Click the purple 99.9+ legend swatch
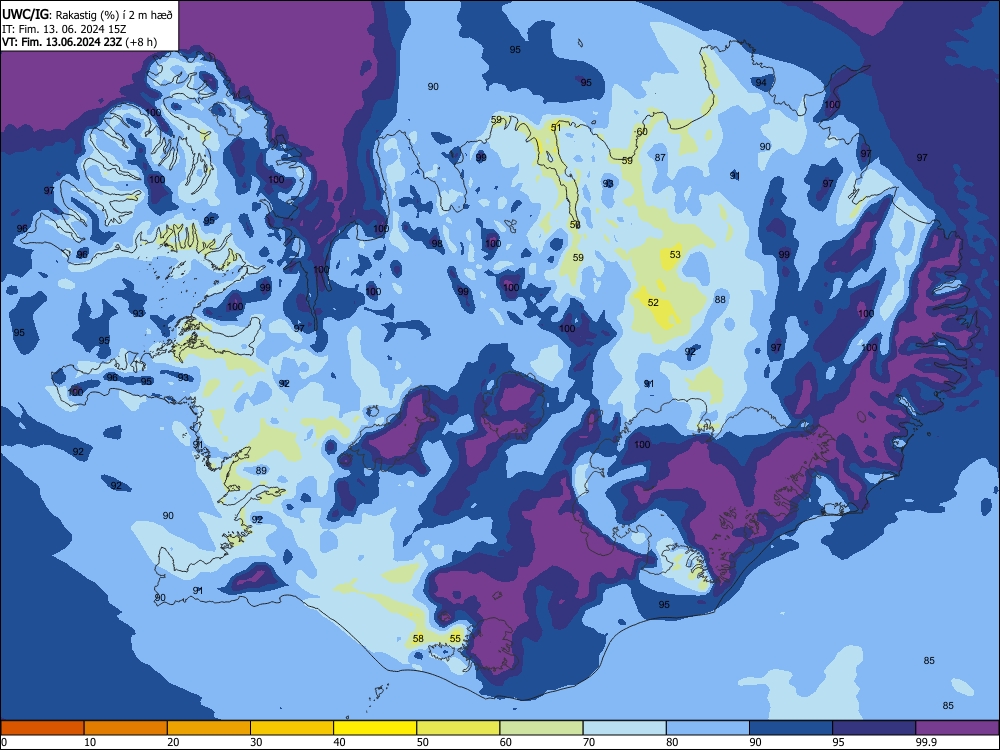The height and width of the screenshot is (750, 1000). tap(957, 728)
